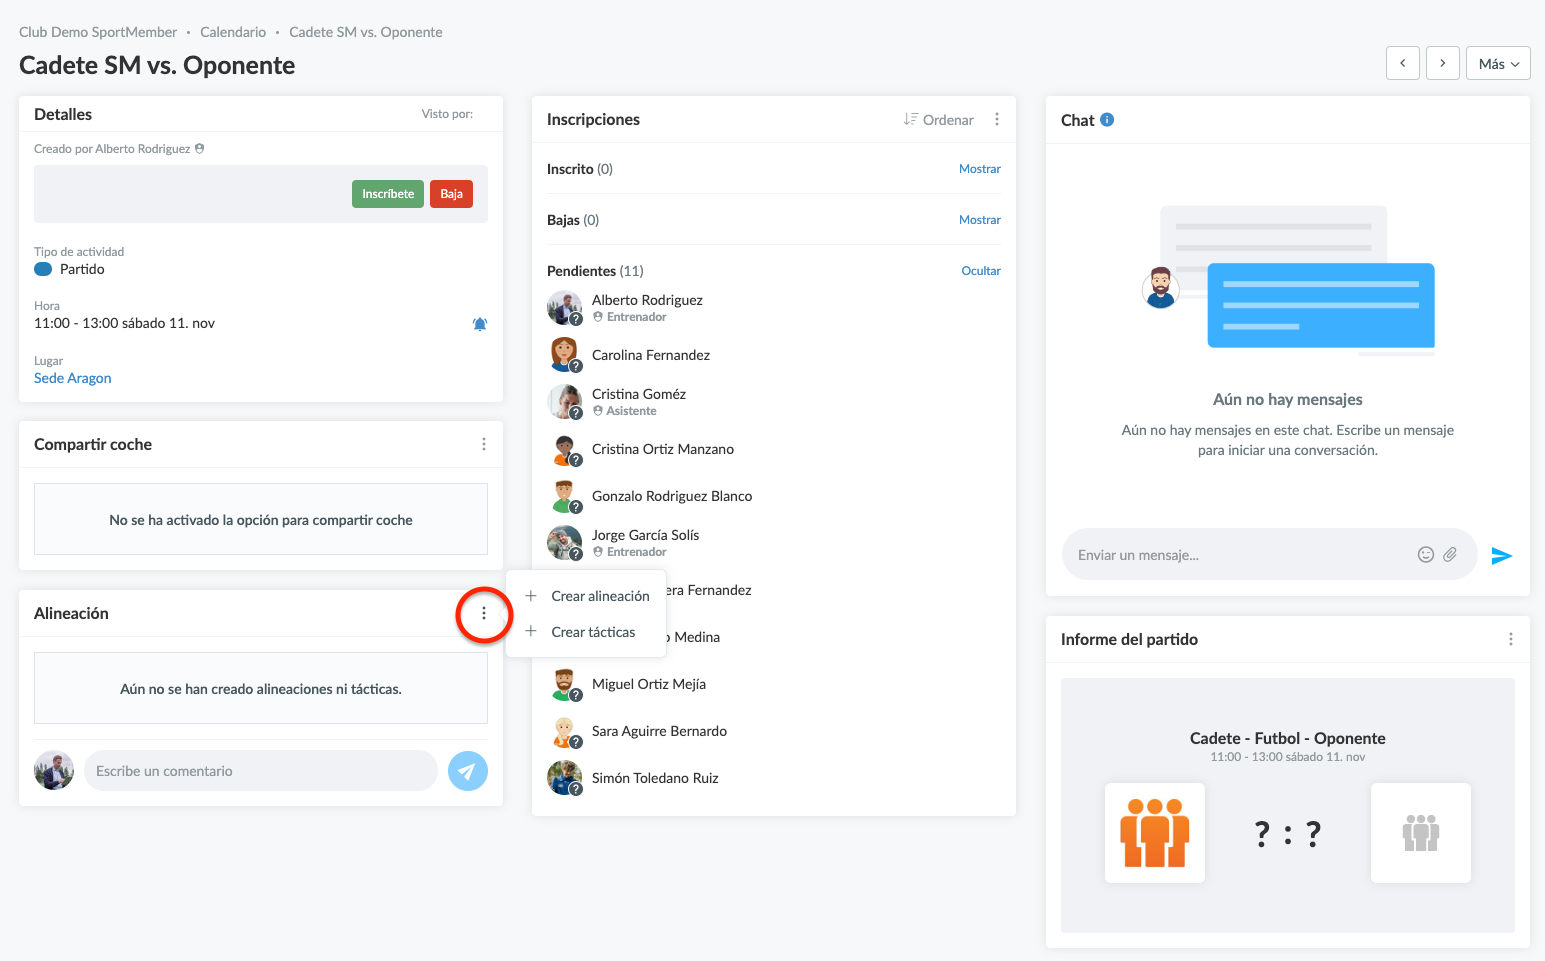
Task: Click the reminder bell icon beside the time
Action: pos(480,324)
